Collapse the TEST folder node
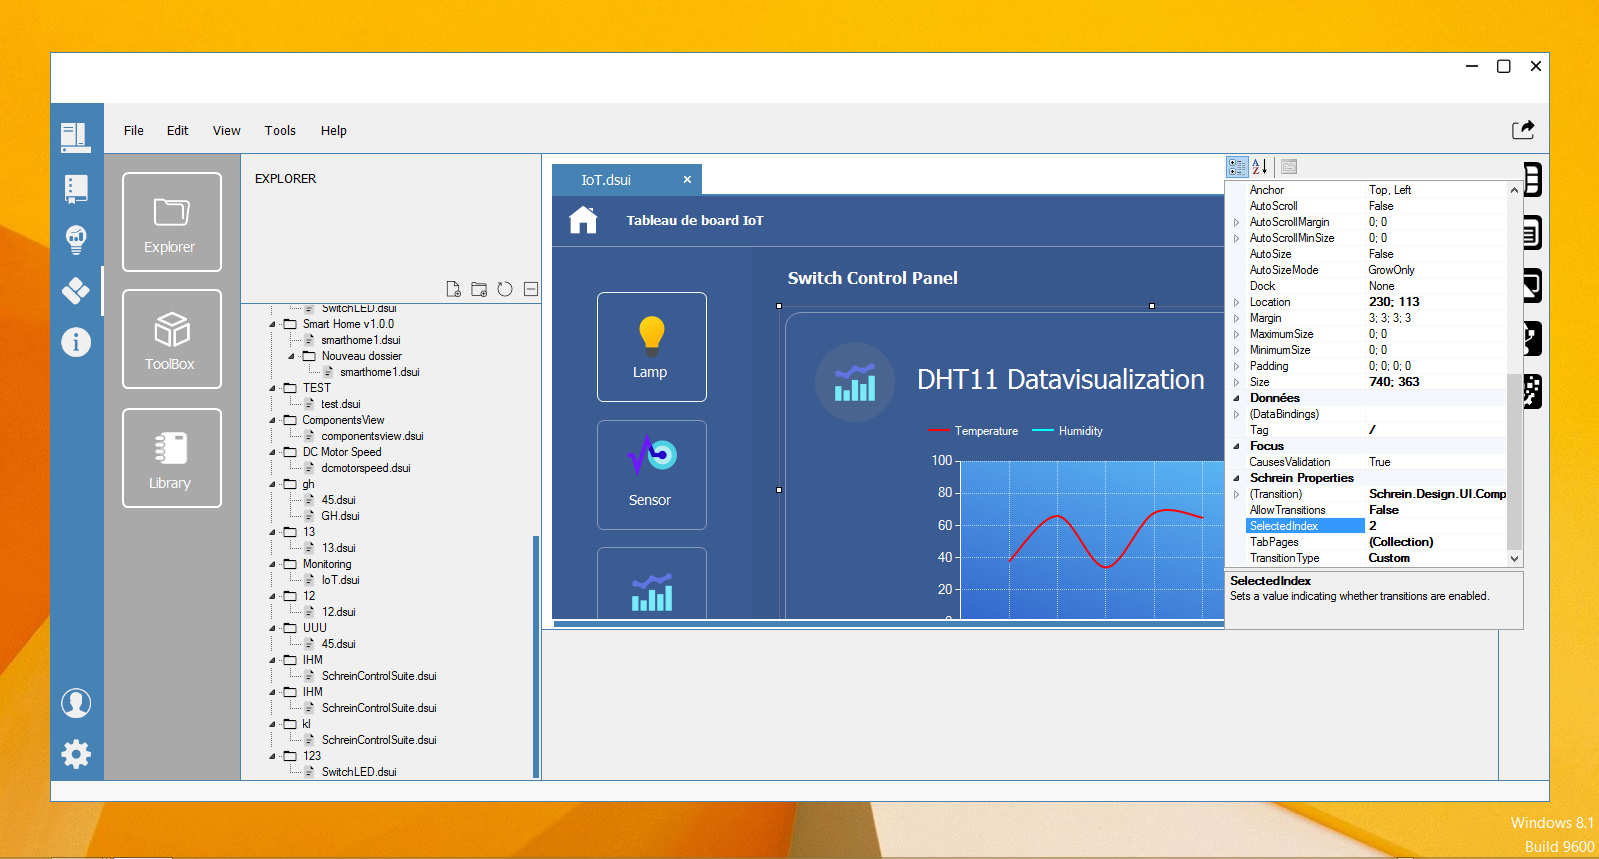 272,388
